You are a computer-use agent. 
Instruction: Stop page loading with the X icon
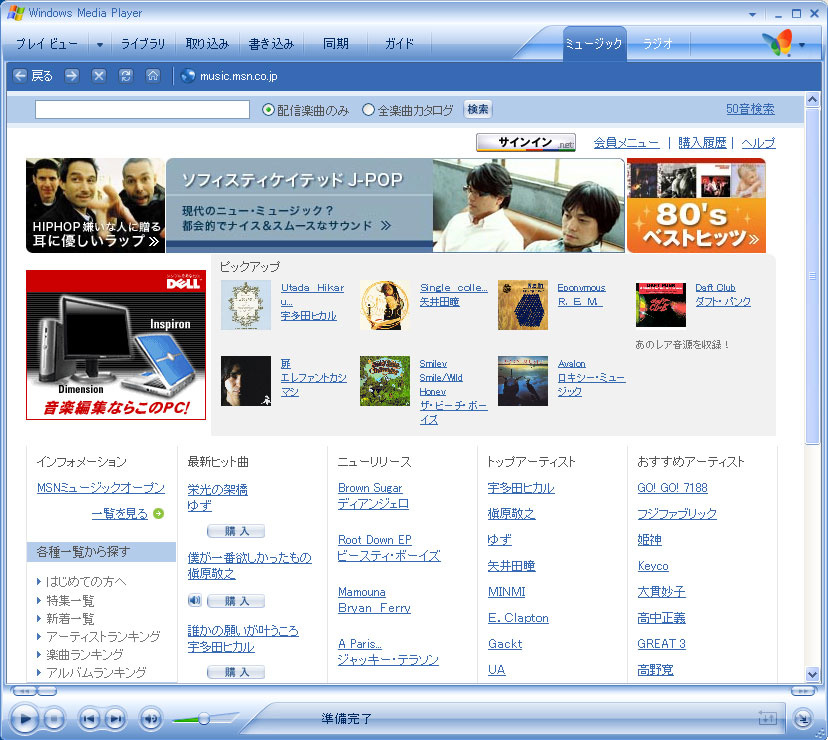pos(99,76)
